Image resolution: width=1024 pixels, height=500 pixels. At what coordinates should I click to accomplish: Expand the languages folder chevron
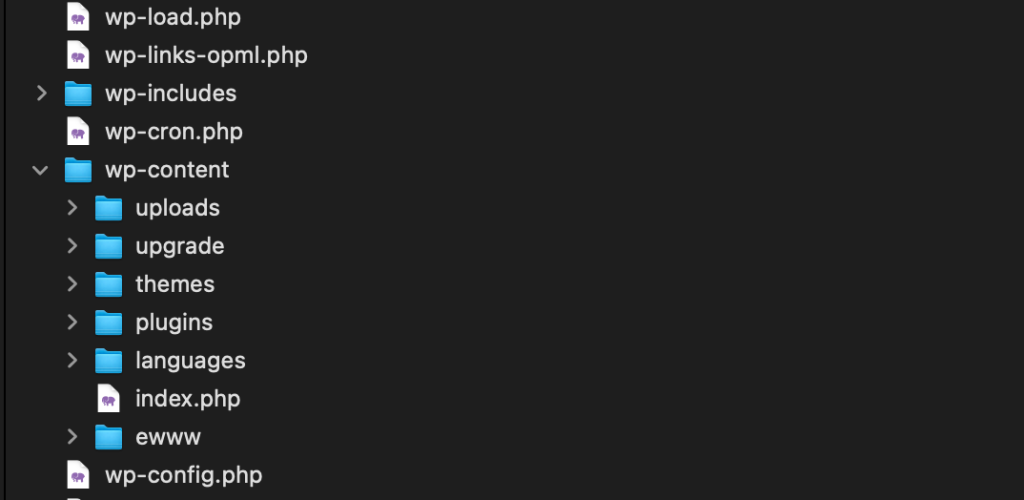tap(72, 360)
